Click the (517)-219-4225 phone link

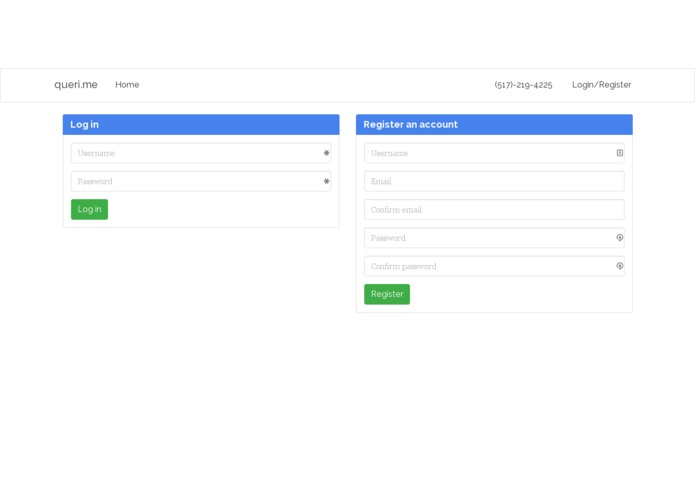[x=523, y=85]
